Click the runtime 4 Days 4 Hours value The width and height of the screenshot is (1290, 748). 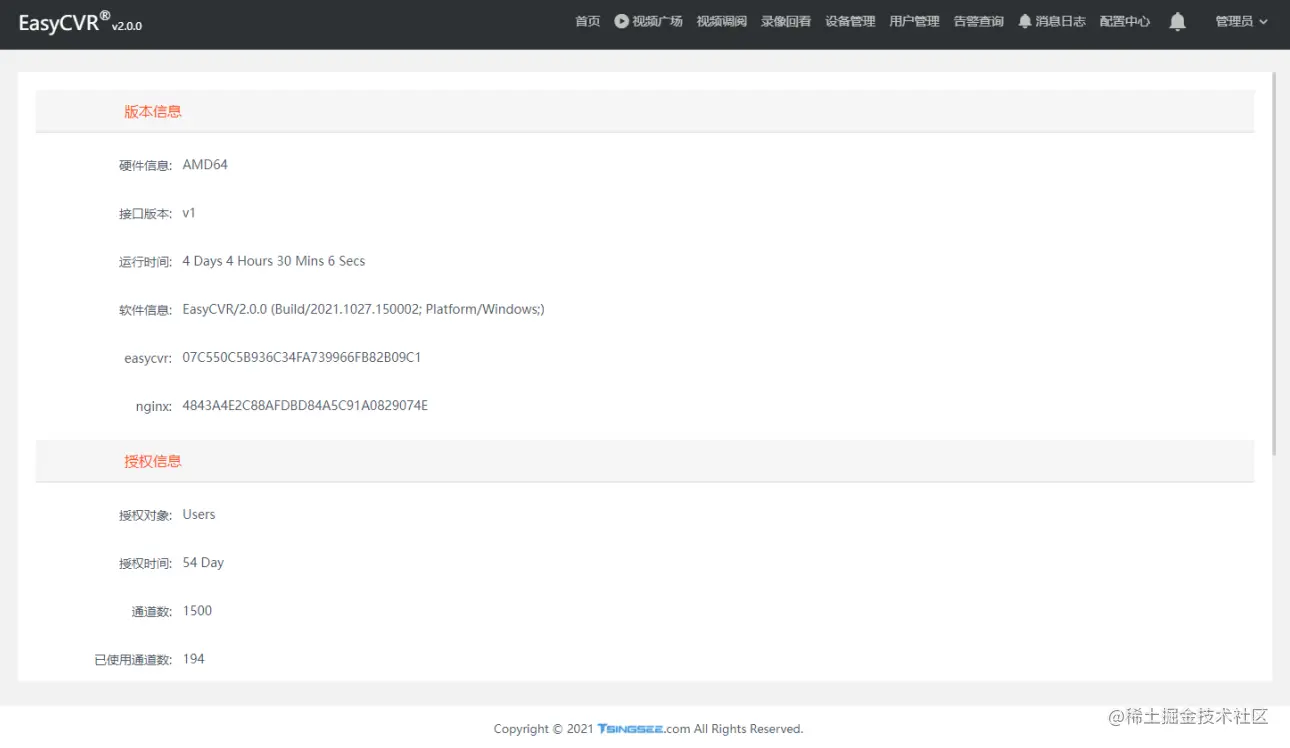[274, 261]
